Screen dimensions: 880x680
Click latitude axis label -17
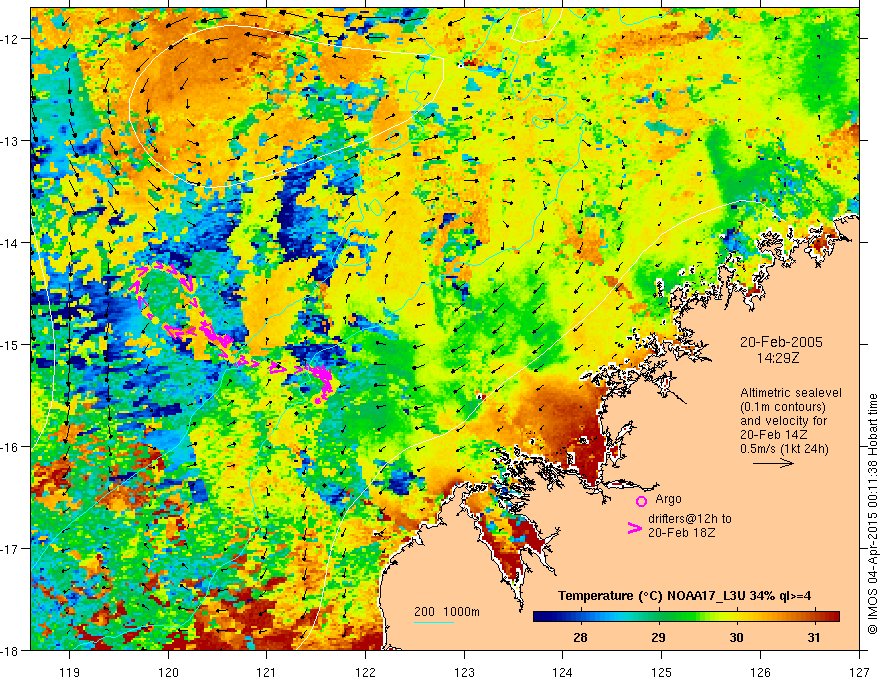point(10,548)
